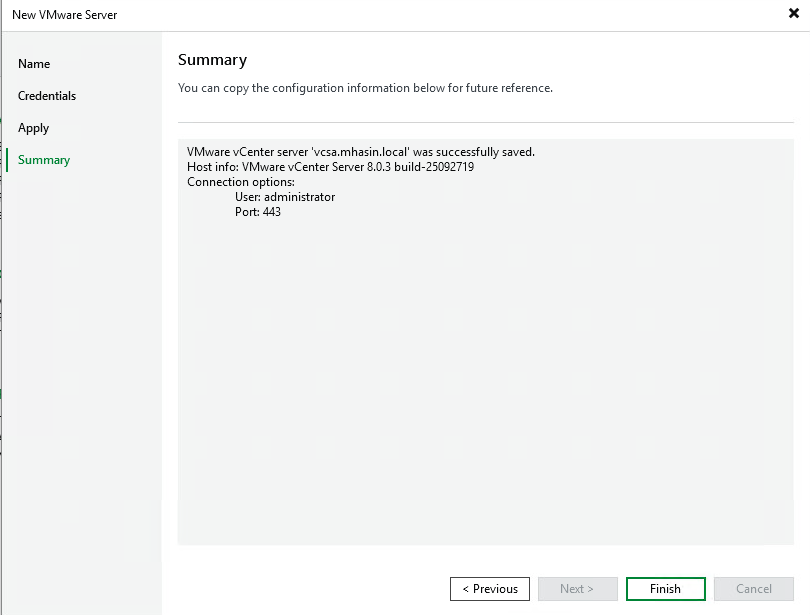This screenshot has width=810, height=615.
Task: Click the 'User: administrator' line
Action: pyautogui.click(x=277, y=197)
